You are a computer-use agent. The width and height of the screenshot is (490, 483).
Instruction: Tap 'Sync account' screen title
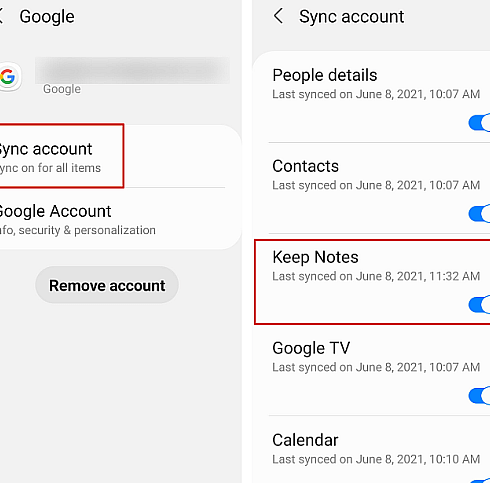tap(351, 17)
